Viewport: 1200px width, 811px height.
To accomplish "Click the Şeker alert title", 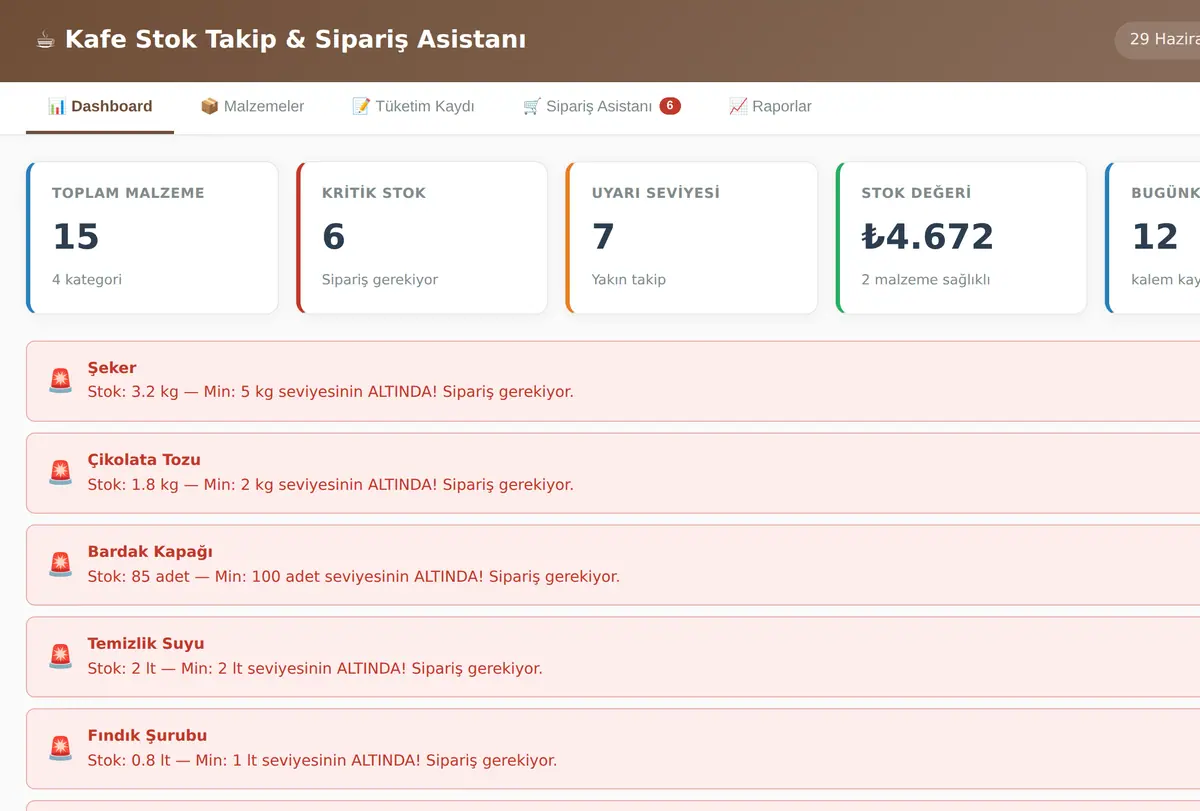I will click(112, 368).
